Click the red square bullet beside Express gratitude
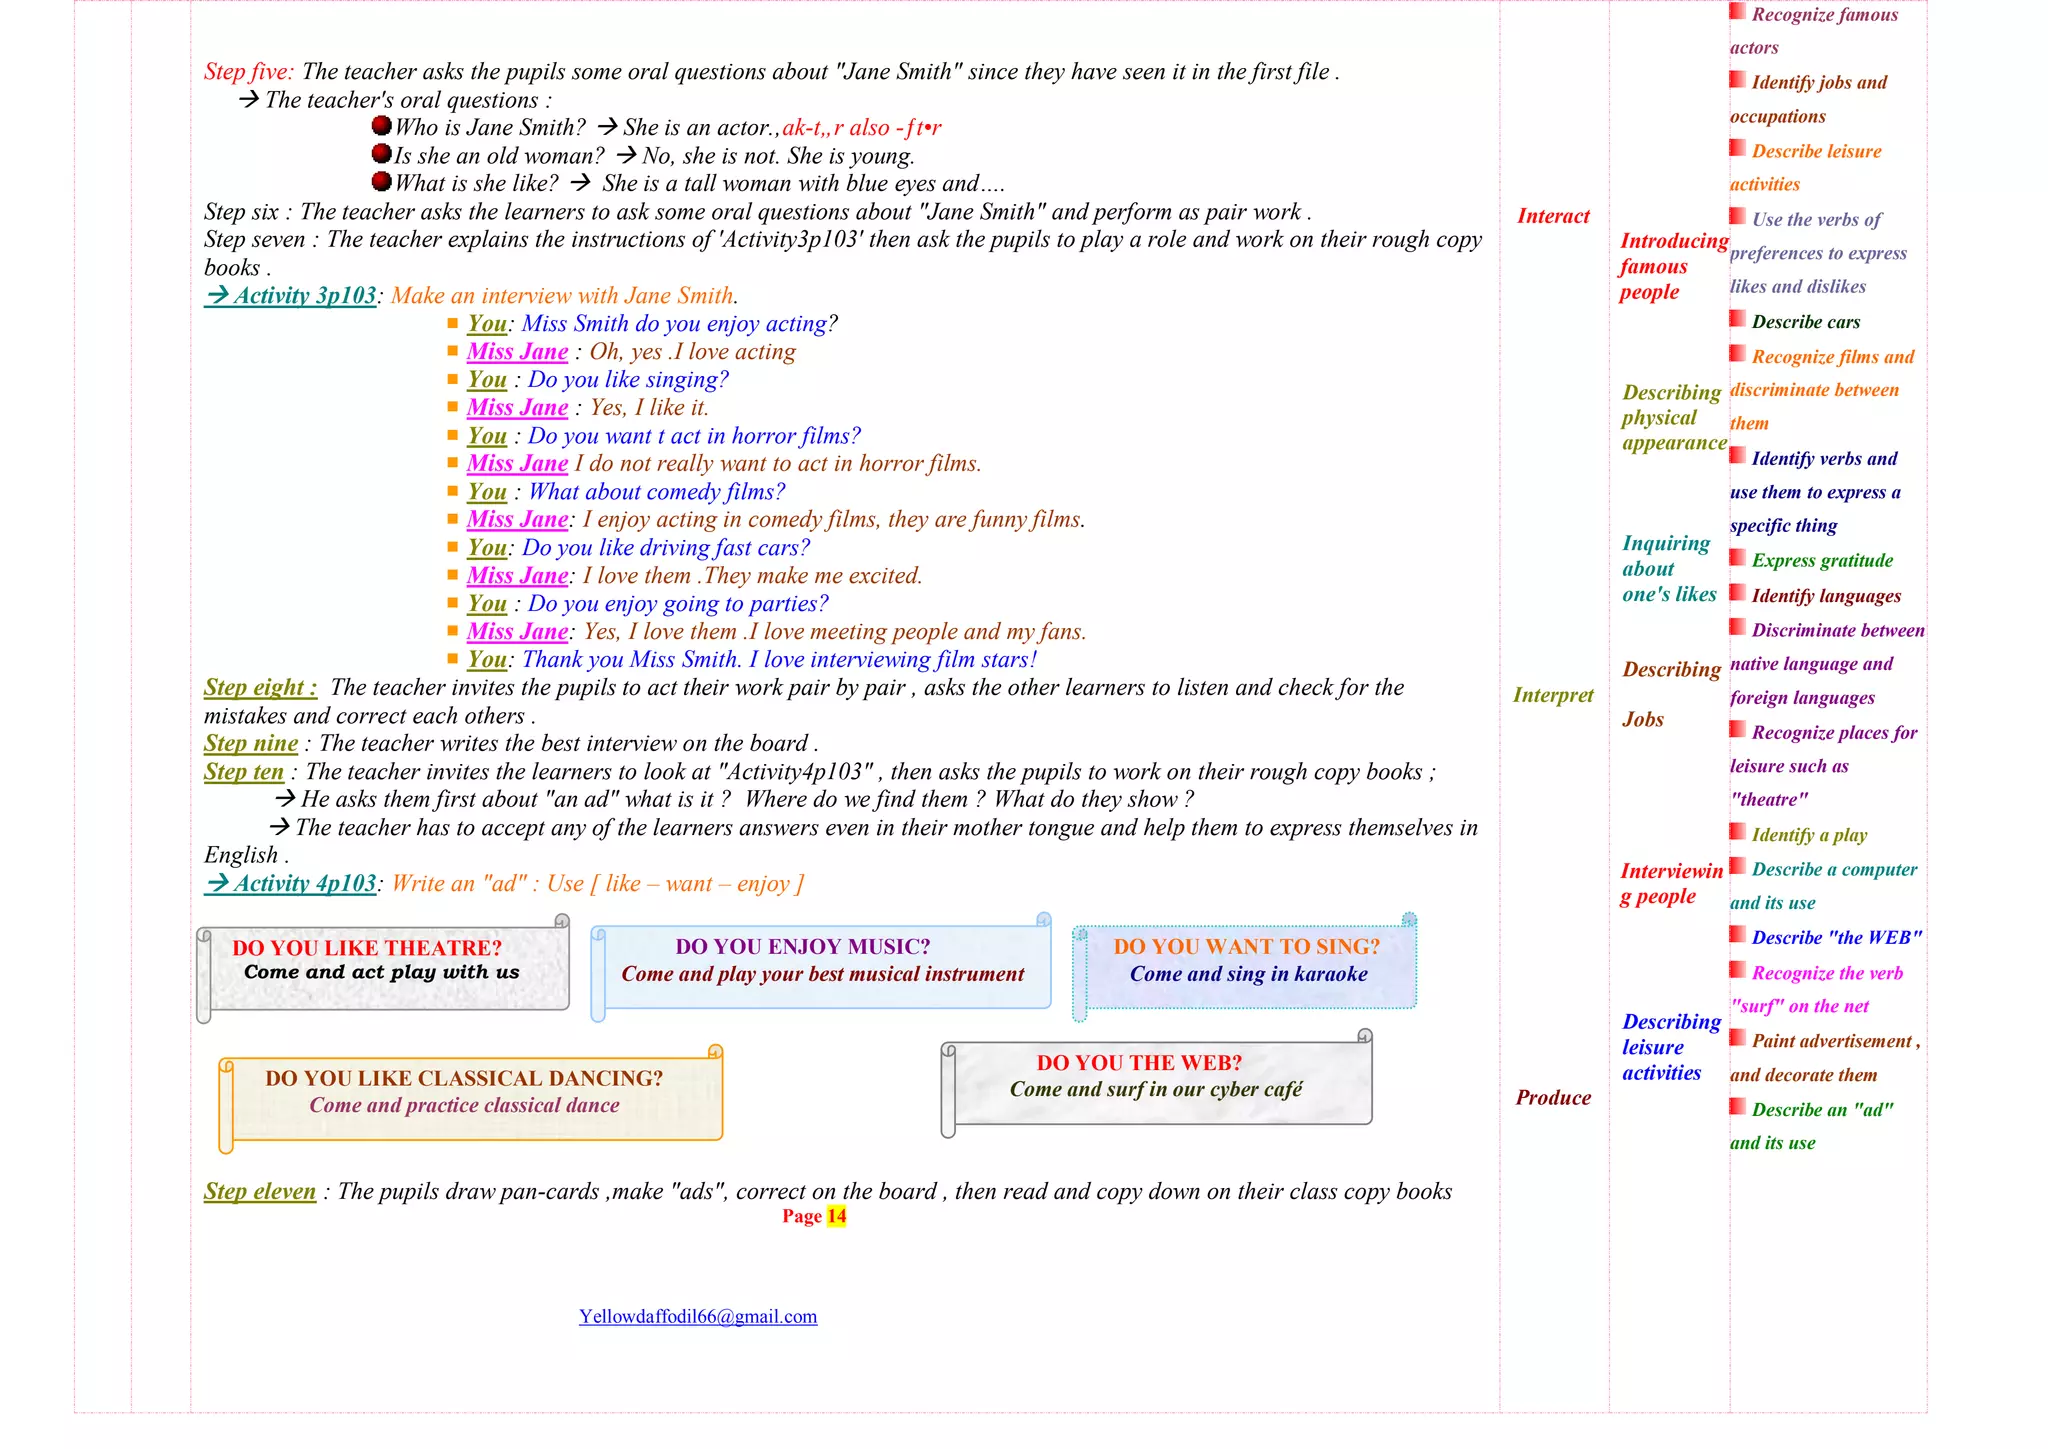2048x1449 pixels. (x=1738, y=558)
